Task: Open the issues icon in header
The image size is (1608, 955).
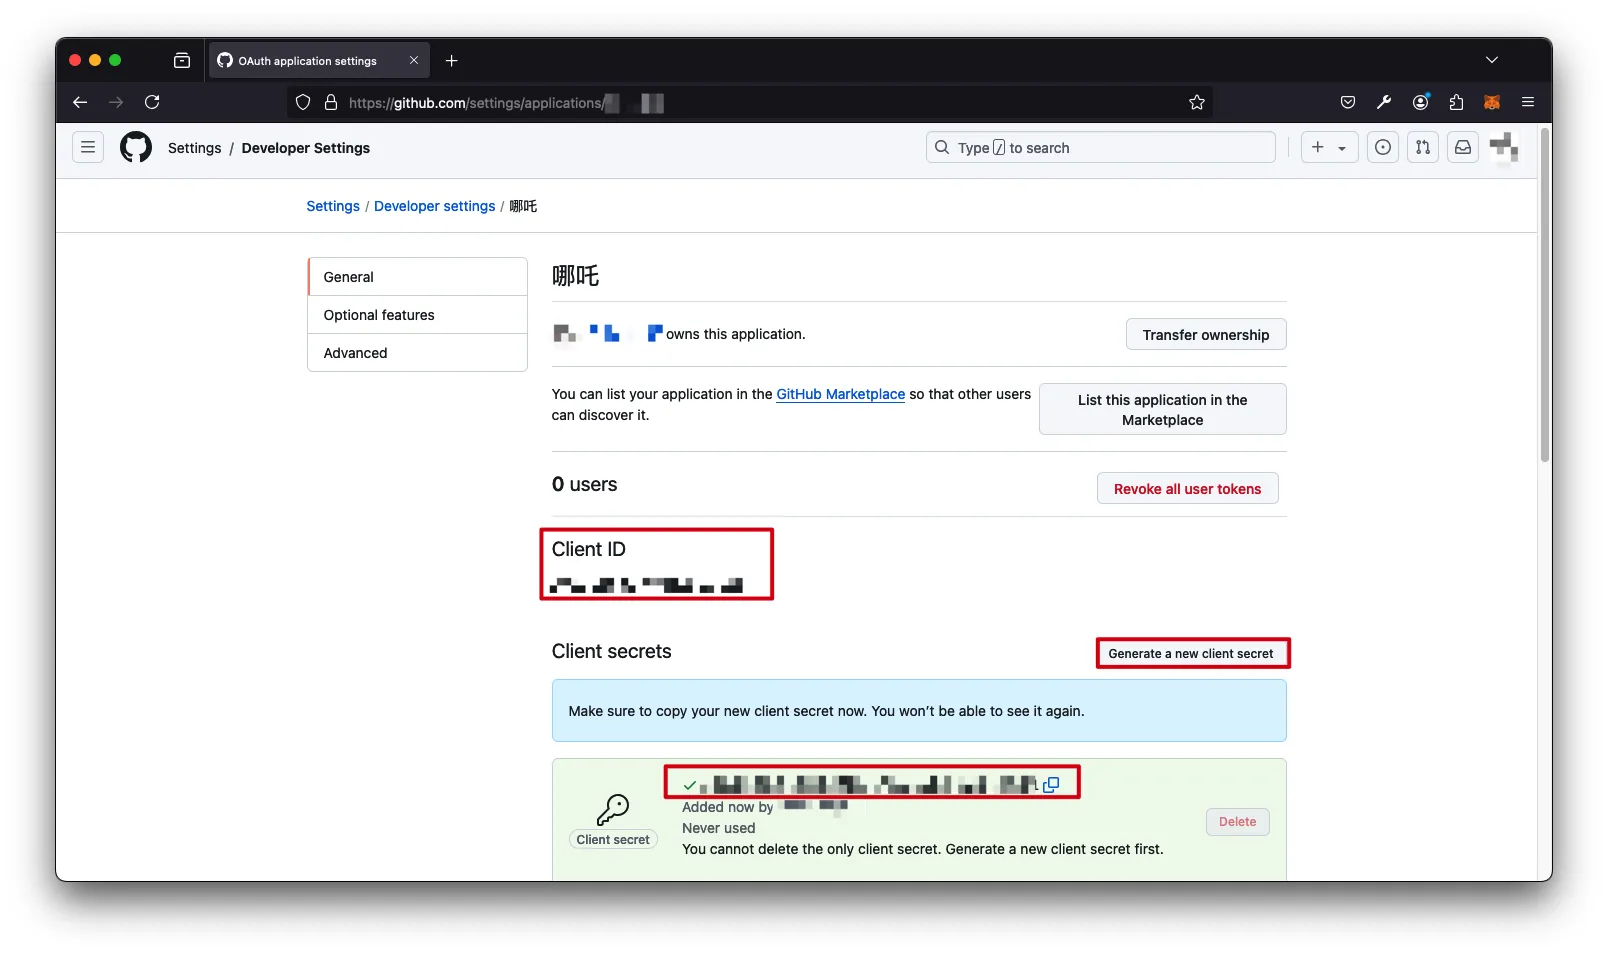Action: [x=1382, y=148]
